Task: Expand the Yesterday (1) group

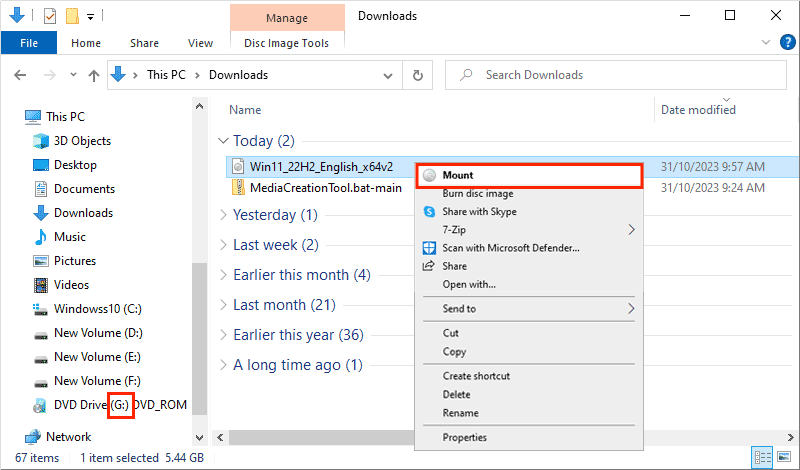Action: coord(223,215)
